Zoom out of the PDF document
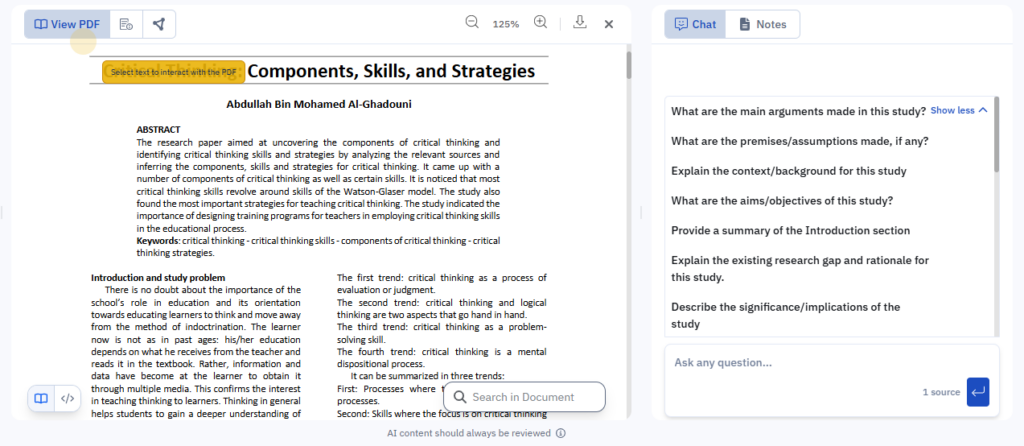 (x=472, y=23)
